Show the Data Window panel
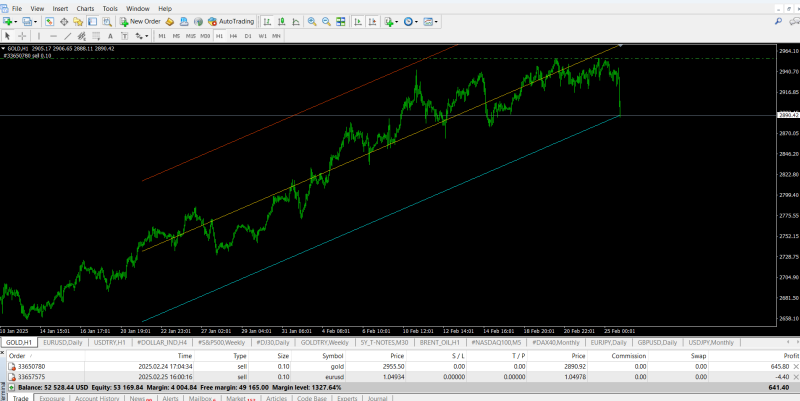Viewport: 800px width, 401px height. (x=64, y=21)
